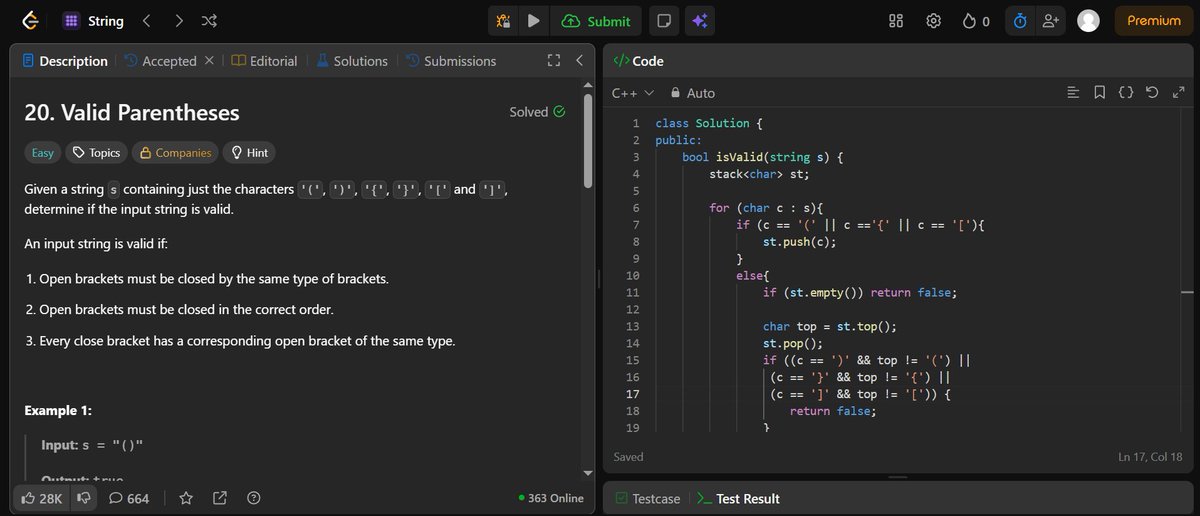This screenshot has height=516, width=1200.
Task: Open the user profile avatar
Action: 1088,21
